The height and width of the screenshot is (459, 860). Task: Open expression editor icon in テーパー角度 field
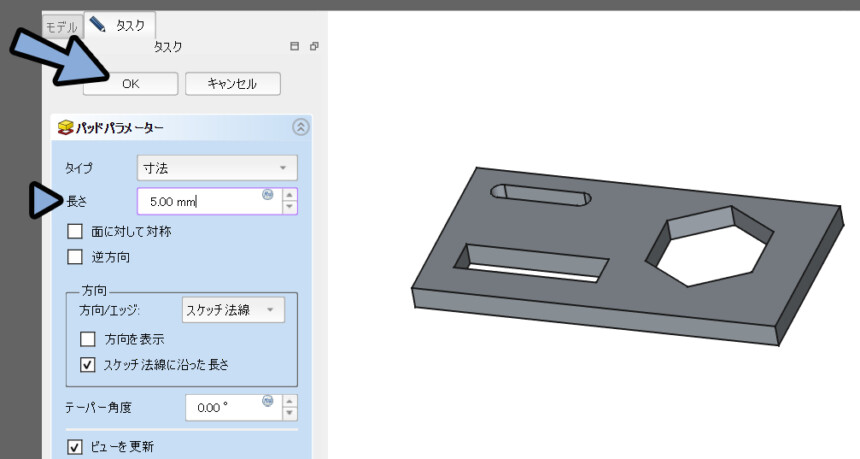coord(268,401)
